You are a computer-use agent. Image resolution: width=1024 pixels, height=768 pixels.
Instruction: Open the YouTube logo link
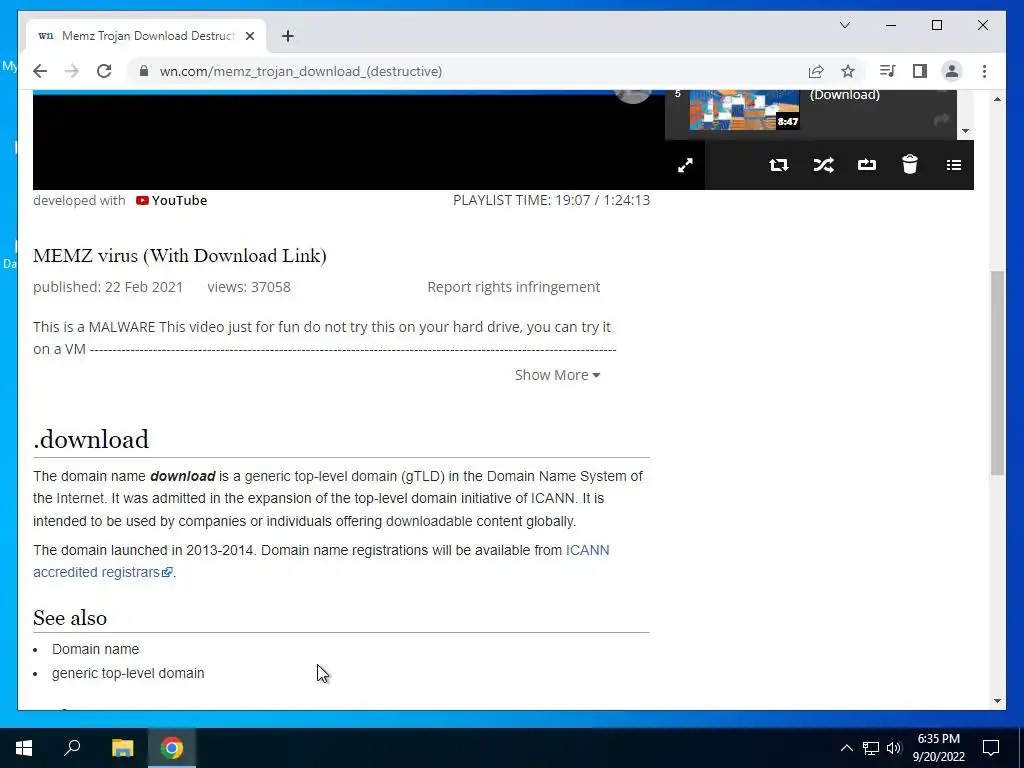[x=171, y=200]
